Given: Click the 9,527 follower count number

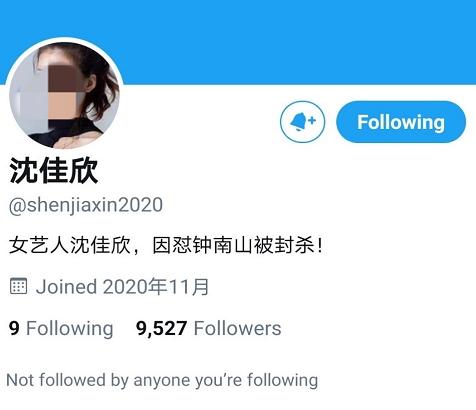Looking at the screenshot, I should click(x=161, y=328).
